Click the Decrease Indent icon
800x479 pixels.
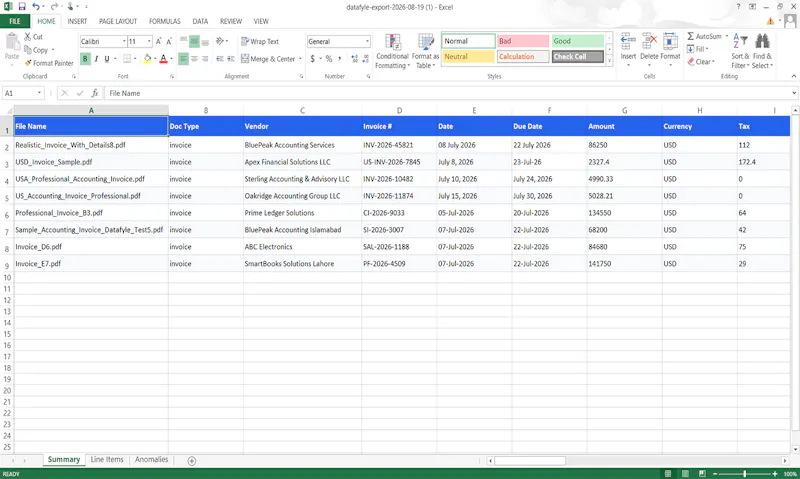pyautogui.click(x=219, y=59)
